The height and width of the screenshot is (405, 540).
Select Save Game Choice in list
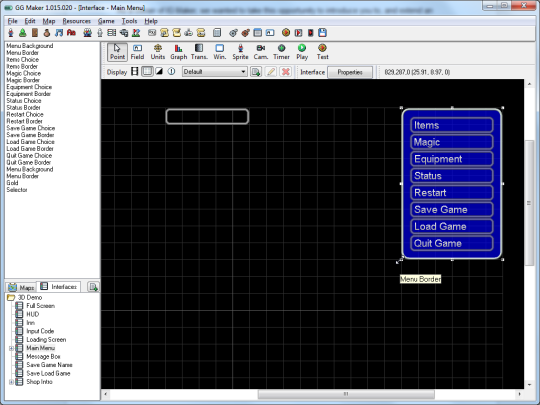[31, 128]
